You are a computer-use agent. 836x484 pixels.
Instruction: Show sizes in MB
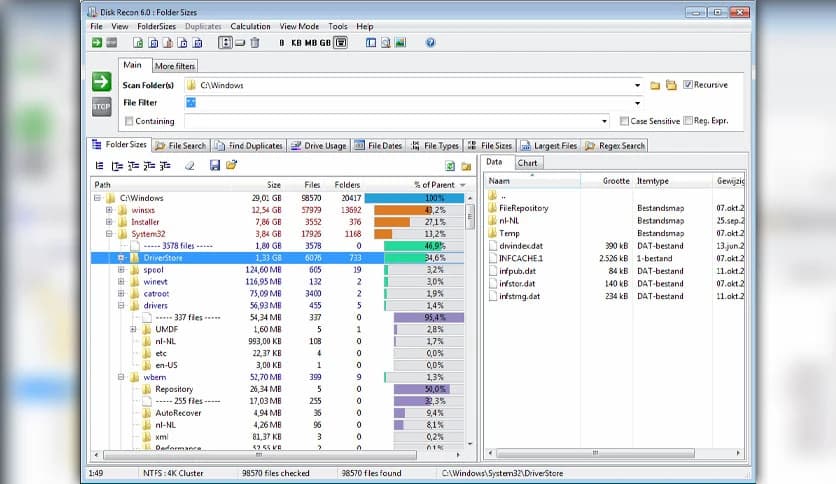pyautogui.click(x=311, y=43)
